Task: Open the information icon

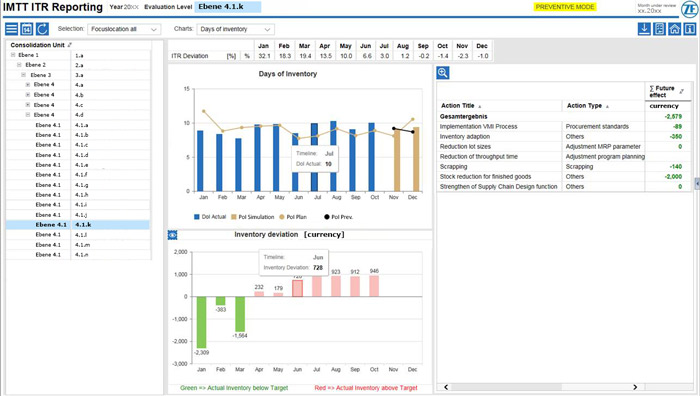Action: (690, 29)
